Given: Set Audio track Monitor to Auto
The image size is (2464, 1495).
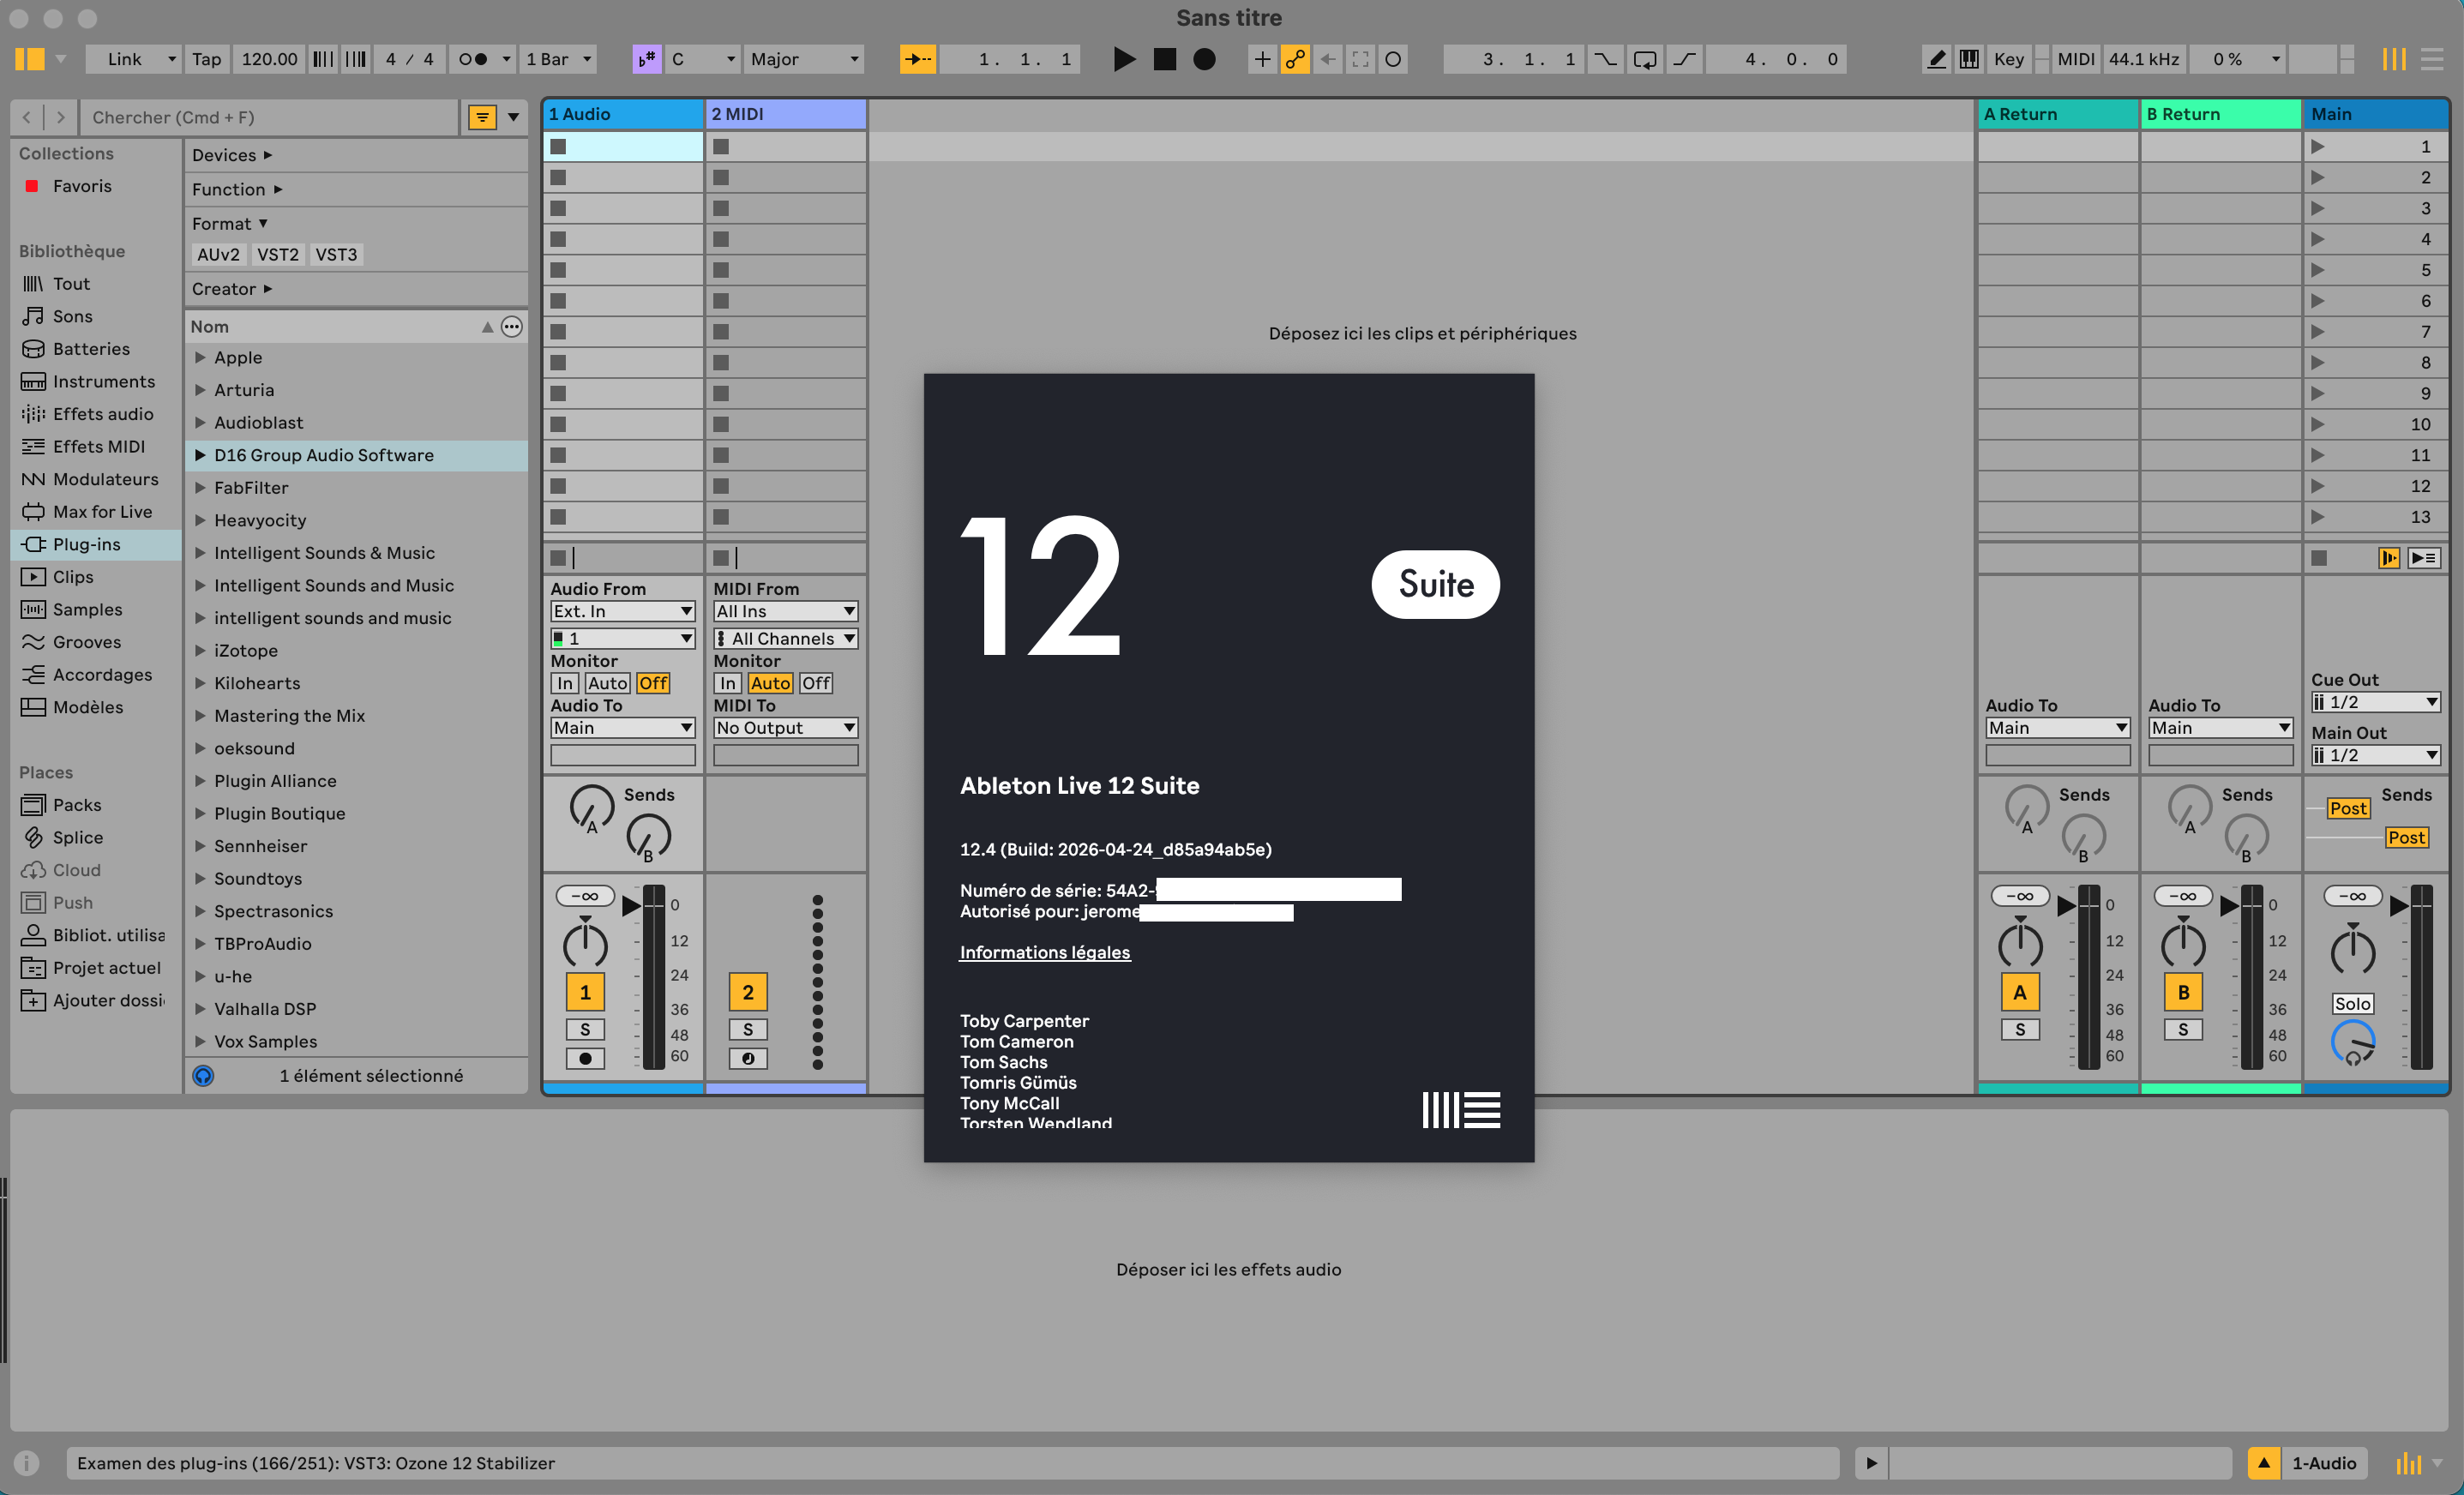Looking at the screenshot, I should point(607,683).
